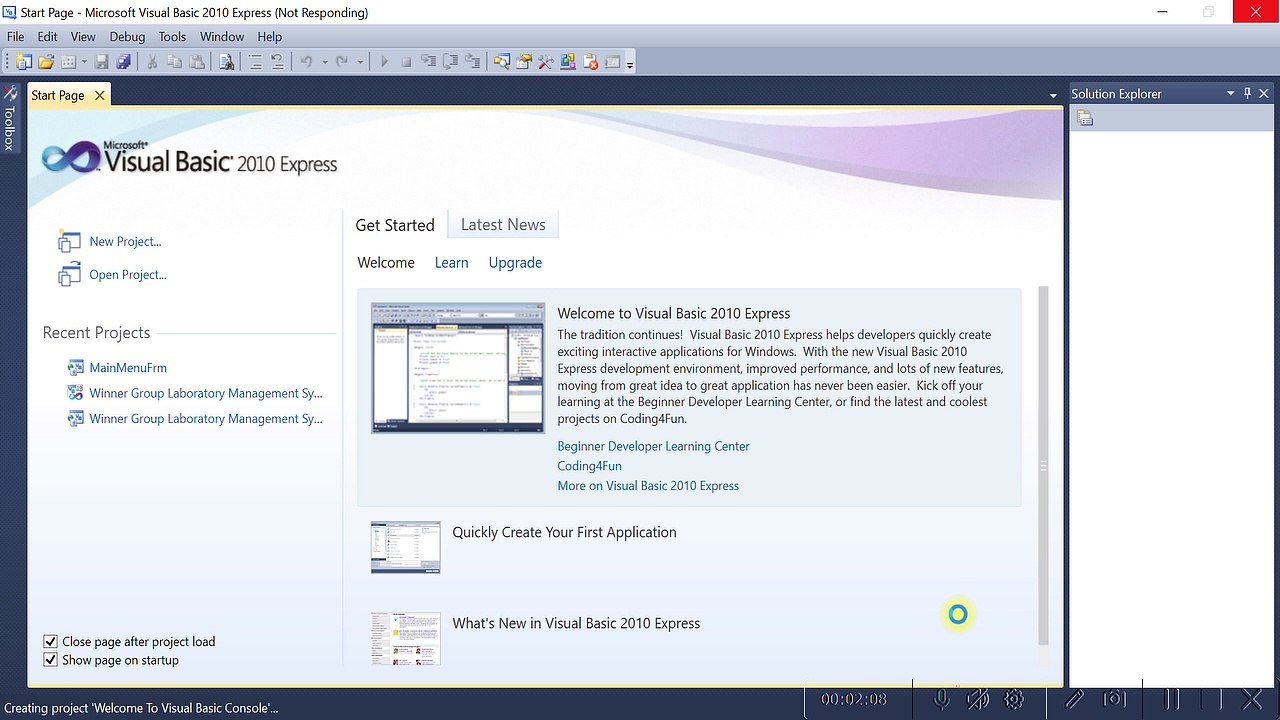The image size is (1280, 720).
Task: Click the recorder microphone icon
Action: tap(941, 699)
